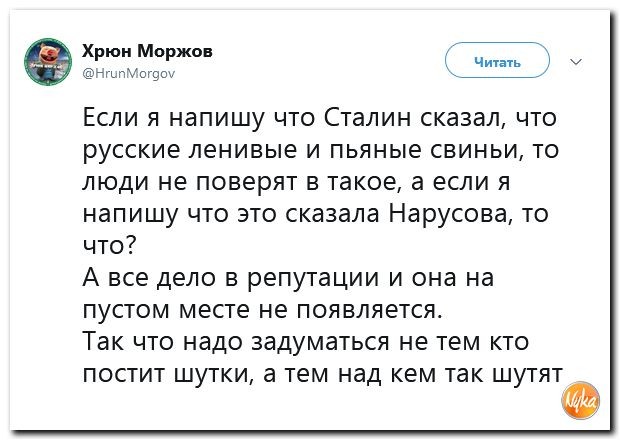Click the line Так что надо задуматься

click(305, 342)
